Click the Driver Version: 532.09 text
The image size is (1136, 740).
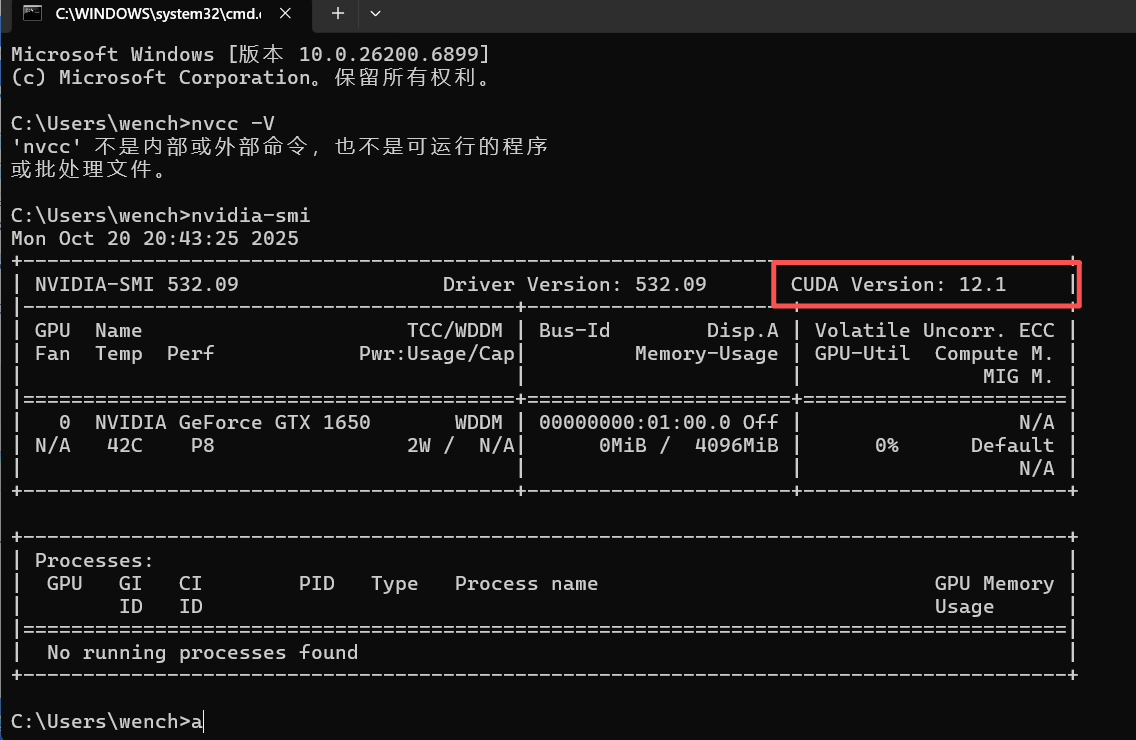tap(574, 285)
